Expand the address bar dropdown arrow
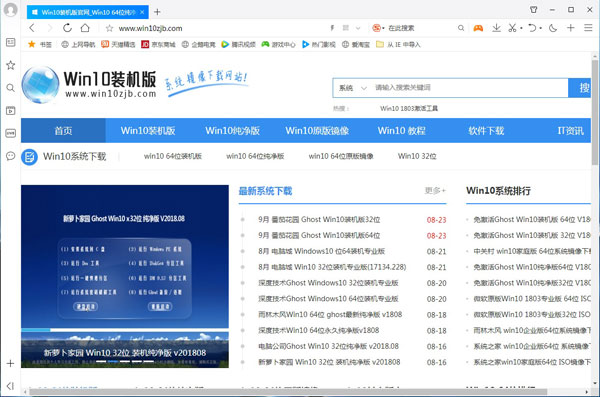Viewport: 600px width, 397px height. coord(358,28)
